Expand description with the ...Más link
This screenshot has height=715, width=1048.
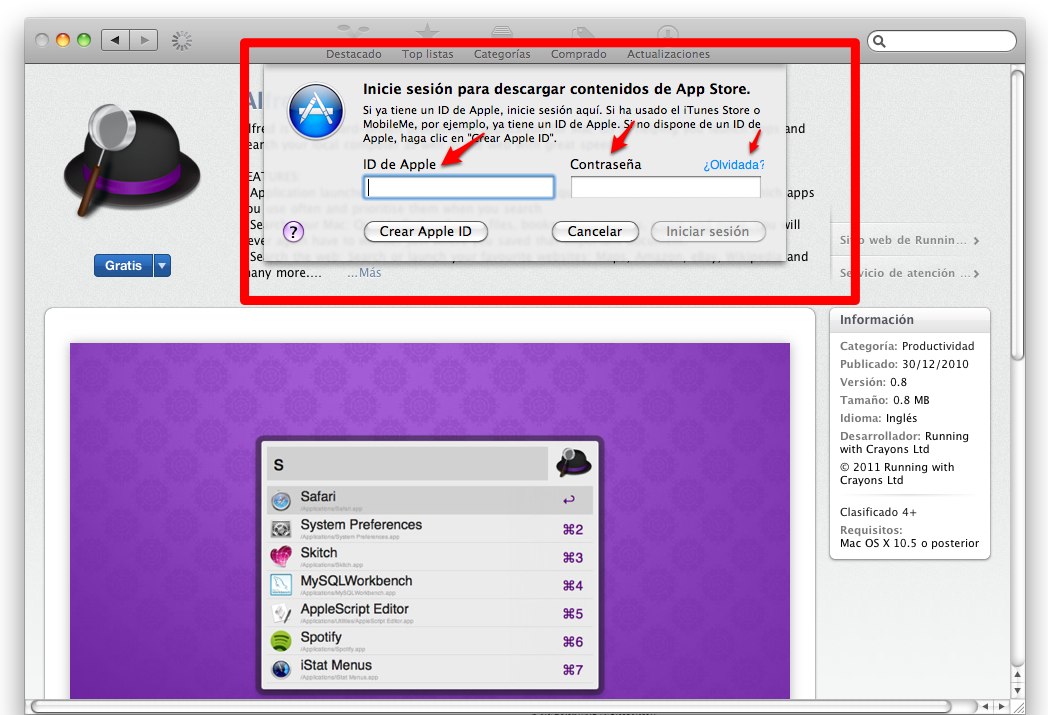click(364, 273)
